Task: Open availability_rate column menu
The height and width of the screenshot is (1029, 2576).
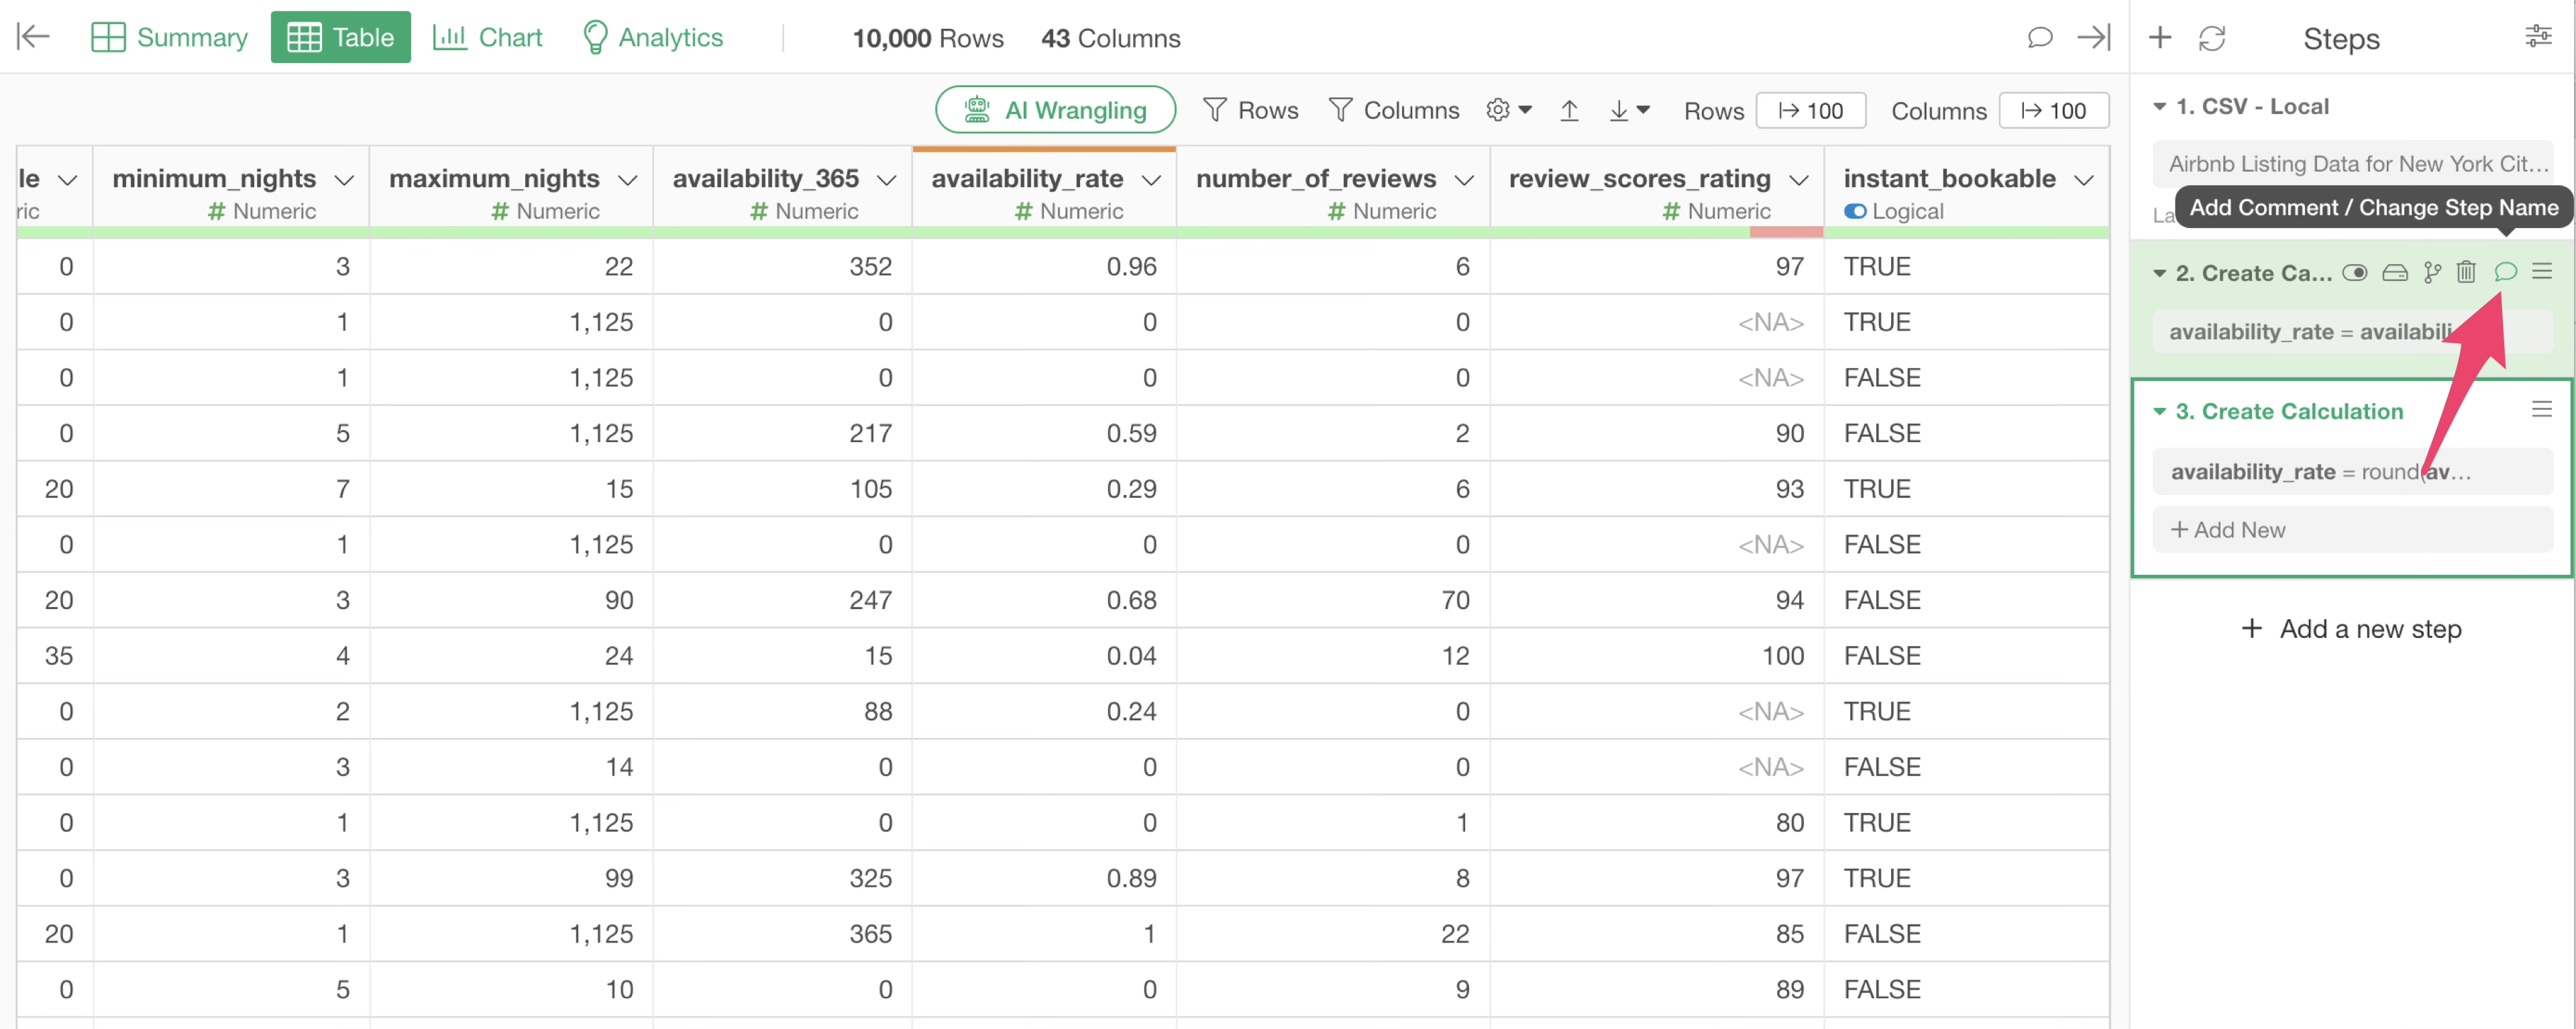Action: pyautogui.click(x=1151, y=180)
